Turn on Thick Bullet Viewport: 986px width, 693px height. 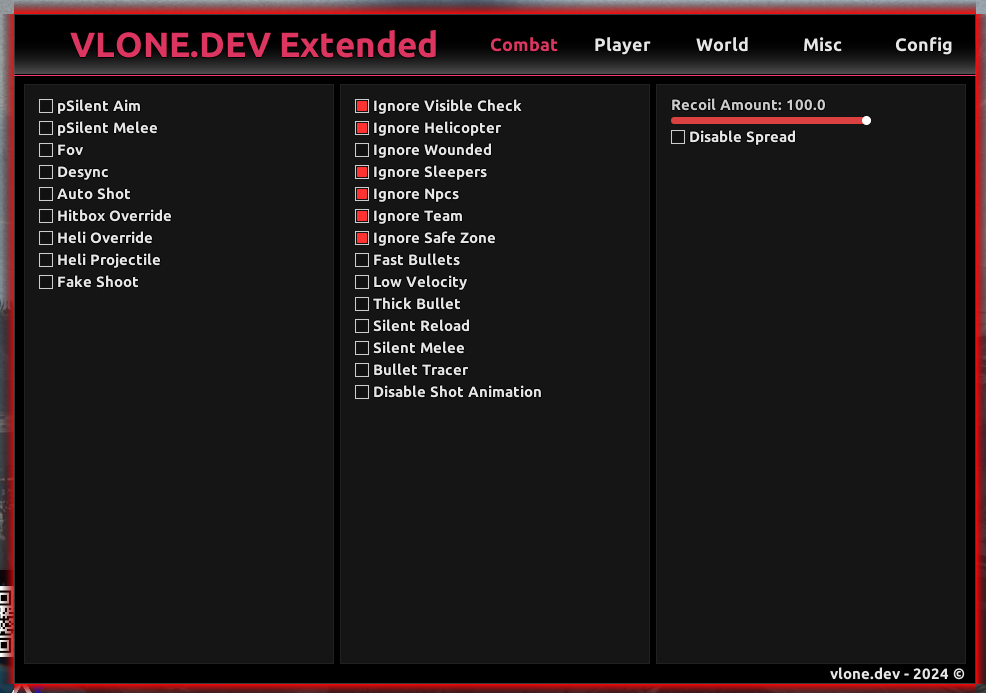[x=362, y=304]
